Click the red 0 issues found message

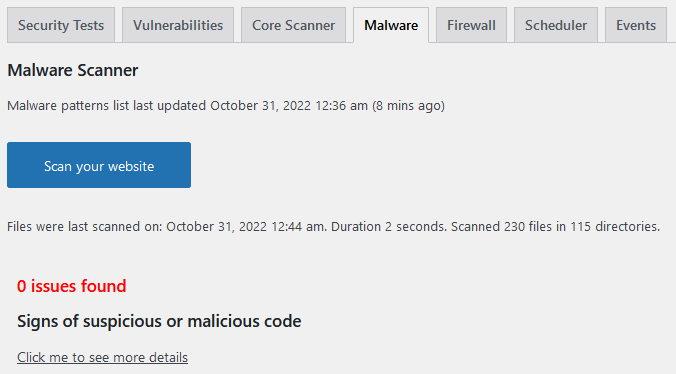[72, 286]
